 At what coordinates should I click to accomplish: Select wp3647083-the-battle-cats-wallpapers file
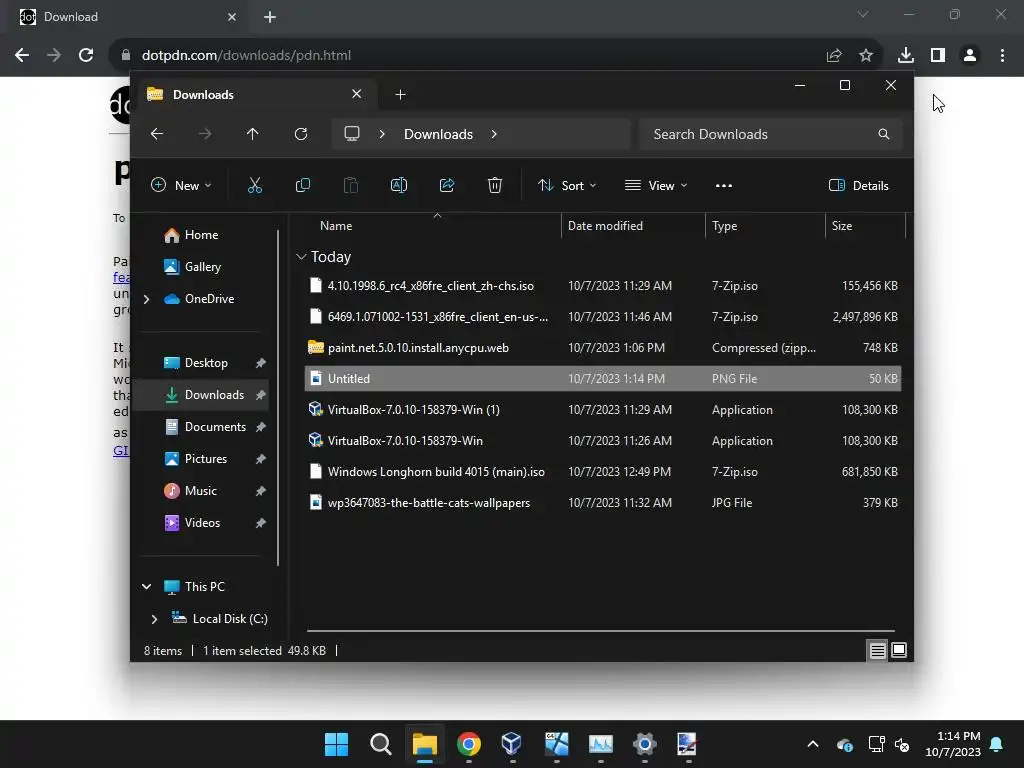tap(603, 503)
